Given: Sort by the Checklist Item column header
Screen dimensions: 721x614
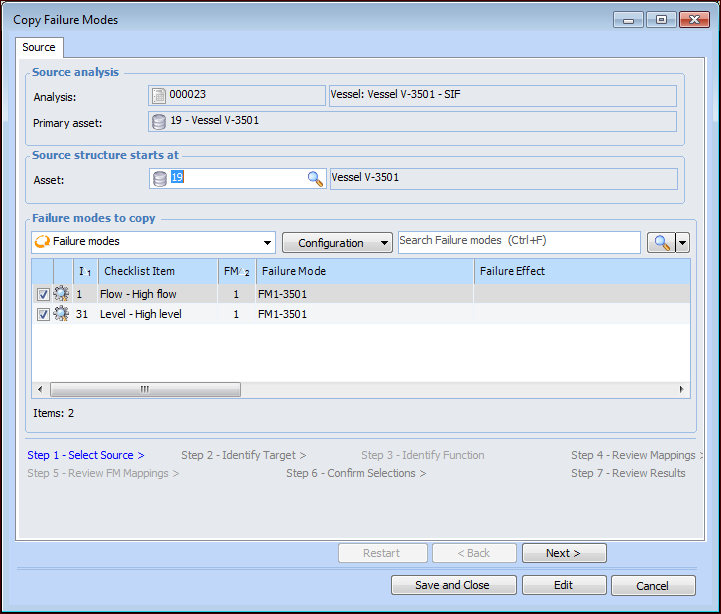Looking at the screenshot, I should tap(156, 271).
